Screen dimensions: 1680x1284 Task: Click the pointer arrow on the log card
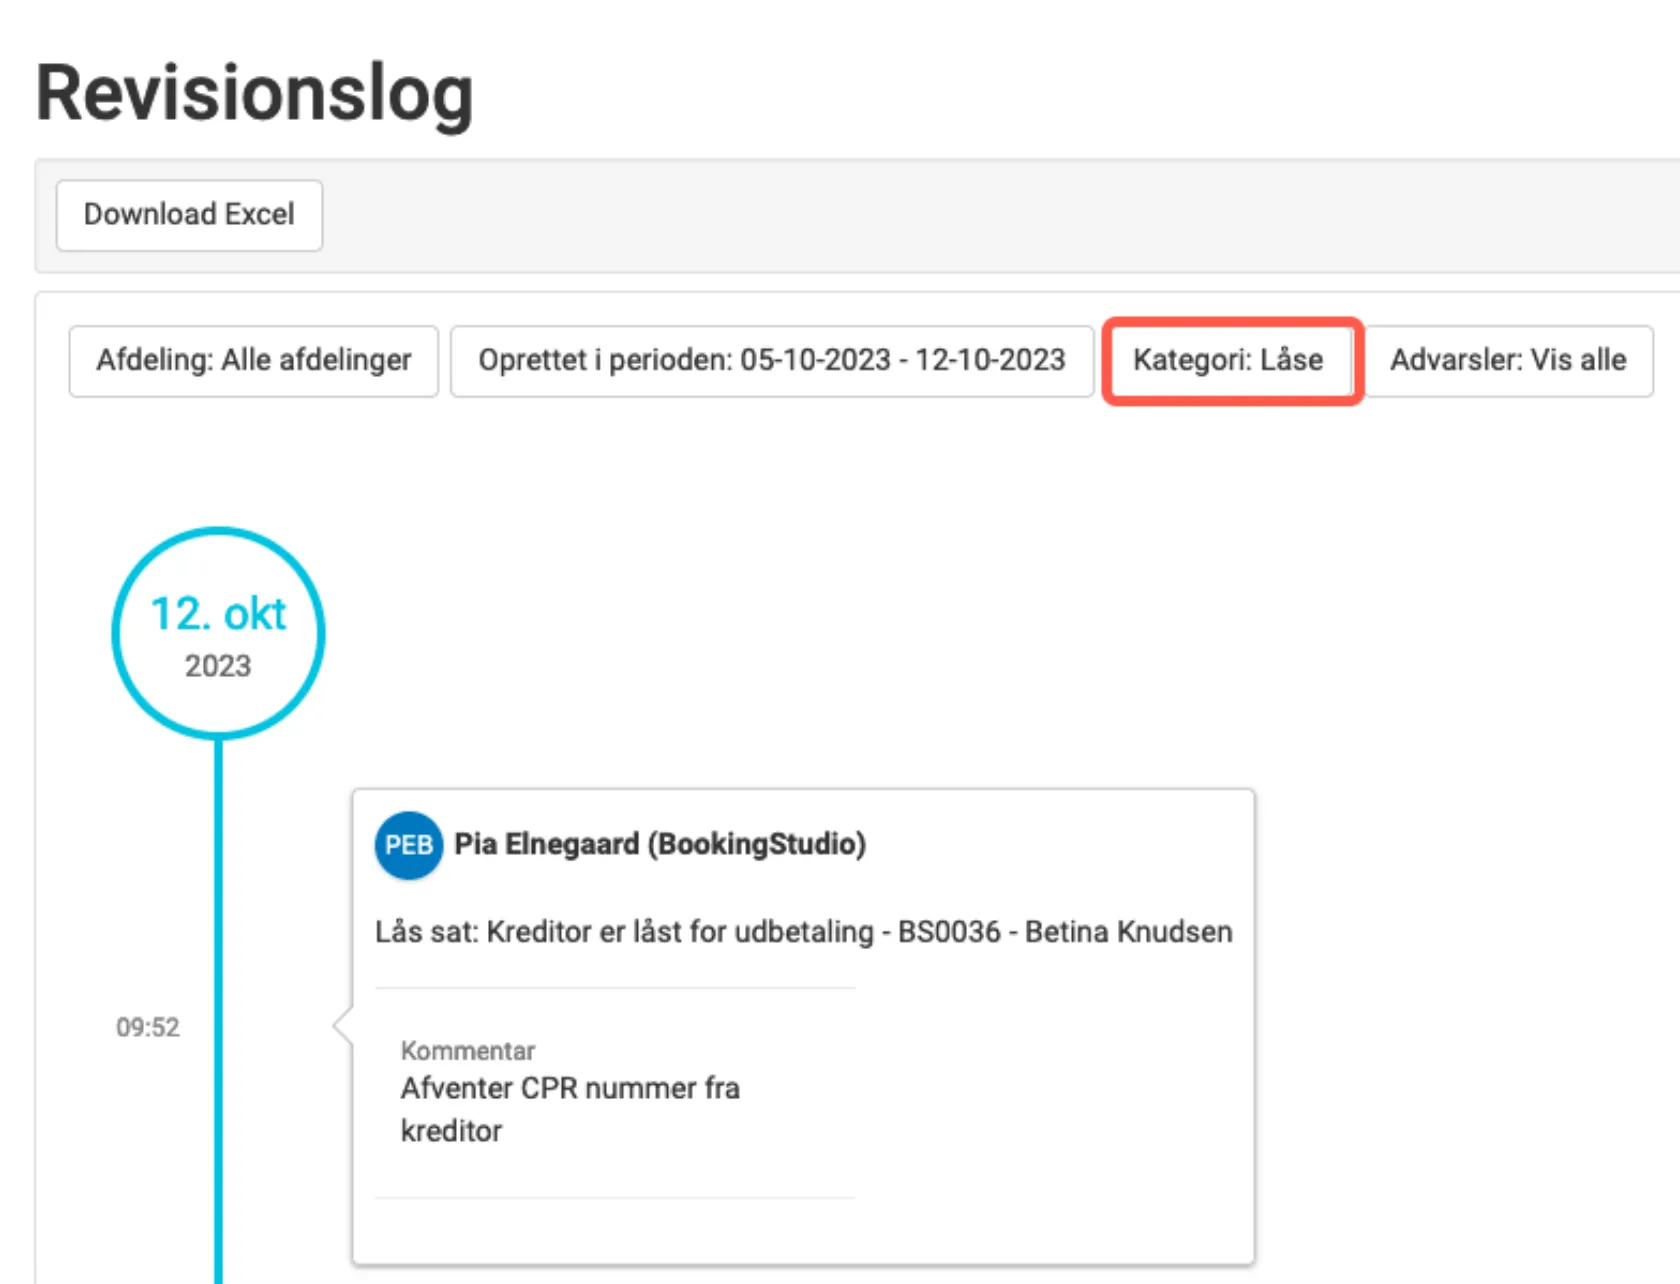(343, 1025)
